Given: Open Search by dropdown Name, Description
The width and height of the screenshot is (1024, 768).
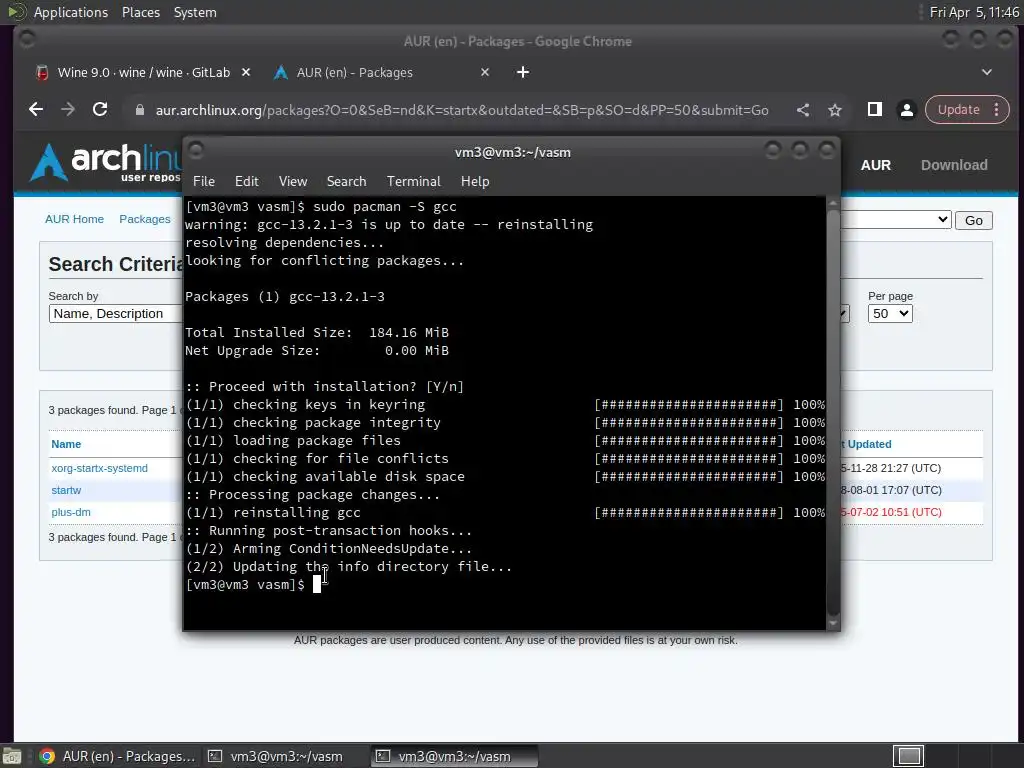Looking at the screenshot, I should tap(115, 313).
